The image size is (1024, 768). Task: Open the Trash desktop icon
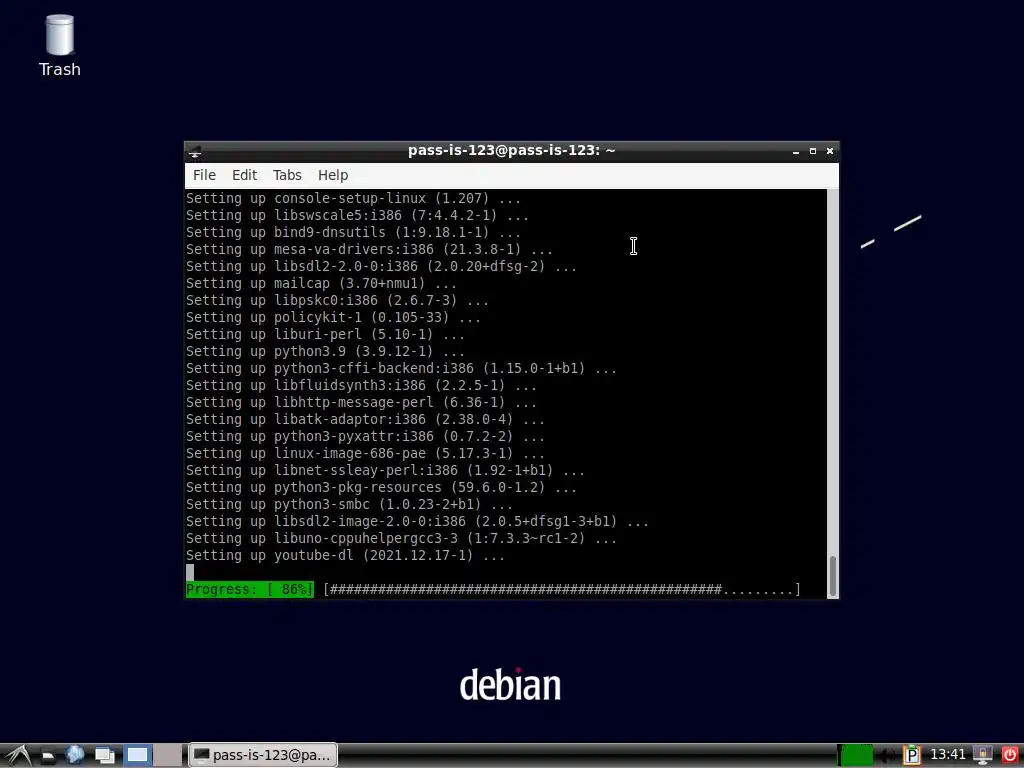(x=59, y=46)
